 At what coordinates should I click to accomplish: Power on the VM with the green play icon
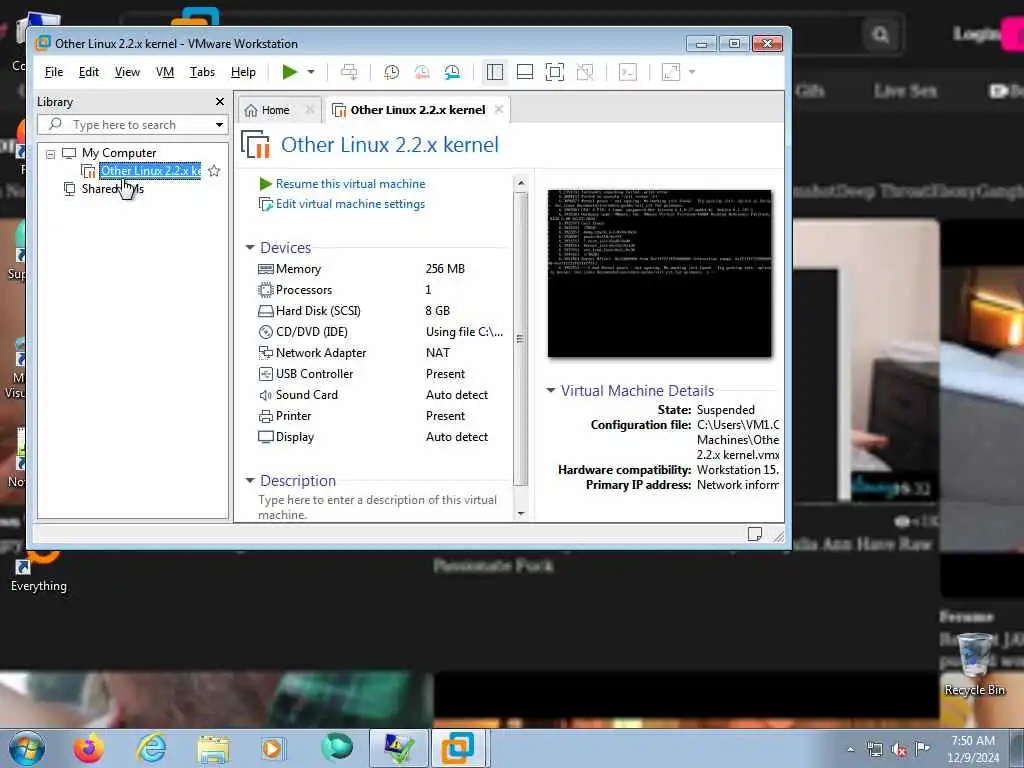(x=289, y=72)
